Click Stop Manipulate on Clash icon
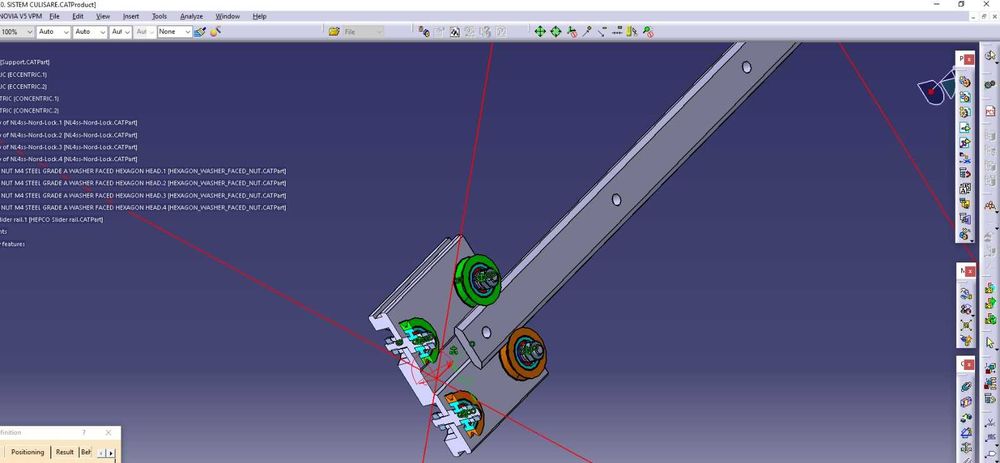This screenshot has width=1000, height=463. coord(966,339)
